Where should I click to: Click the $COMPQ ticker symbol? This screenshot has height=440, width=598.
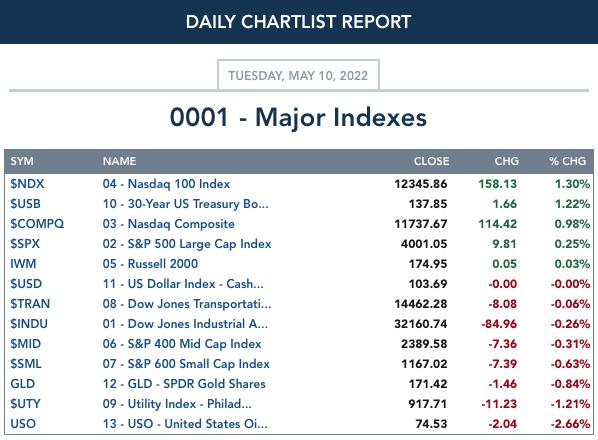coord(37,224)
